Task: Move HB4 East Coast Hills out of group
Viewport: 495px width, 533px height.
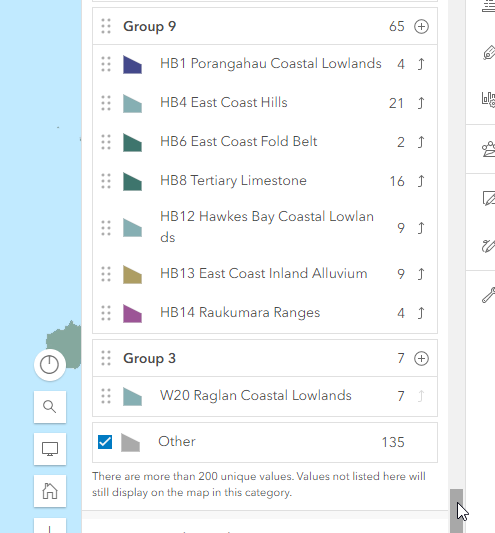Action: point(421,103)
